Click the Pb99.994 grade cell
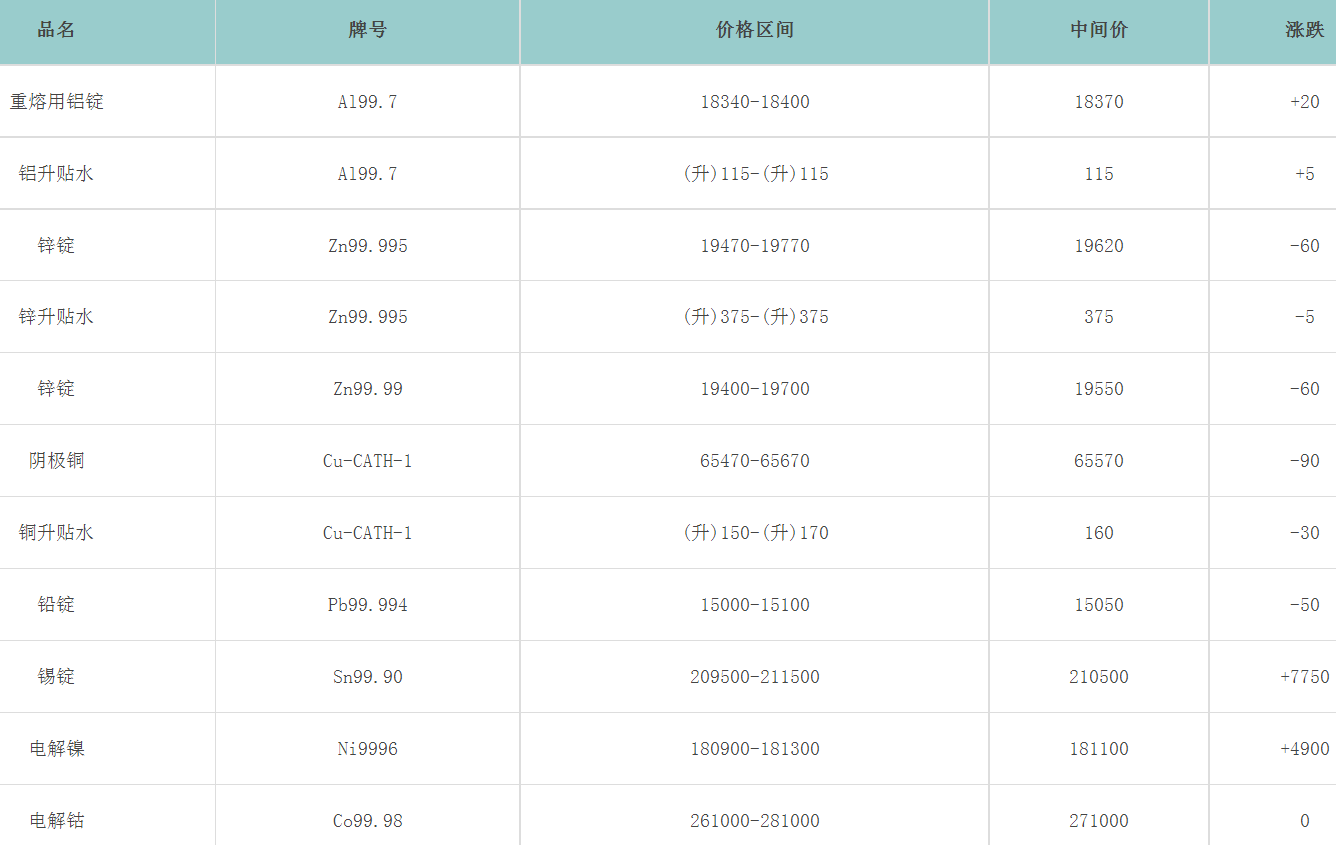 [x=367, y=605]
